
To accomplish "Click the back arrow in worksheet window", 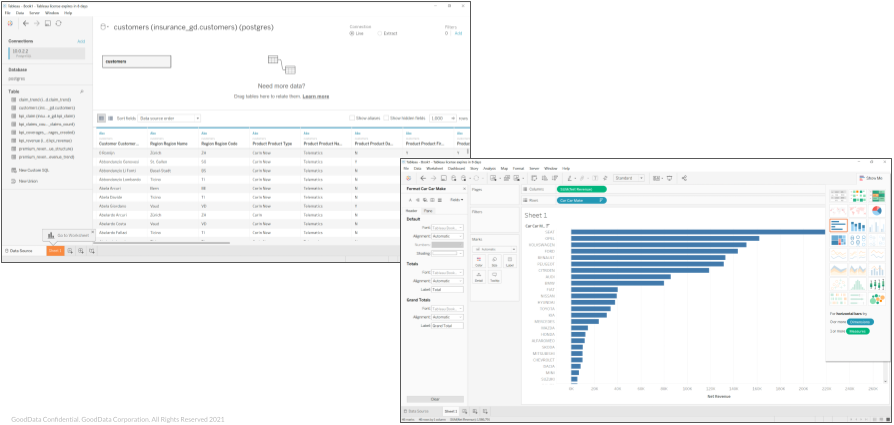I will click(x=424, y=178).
